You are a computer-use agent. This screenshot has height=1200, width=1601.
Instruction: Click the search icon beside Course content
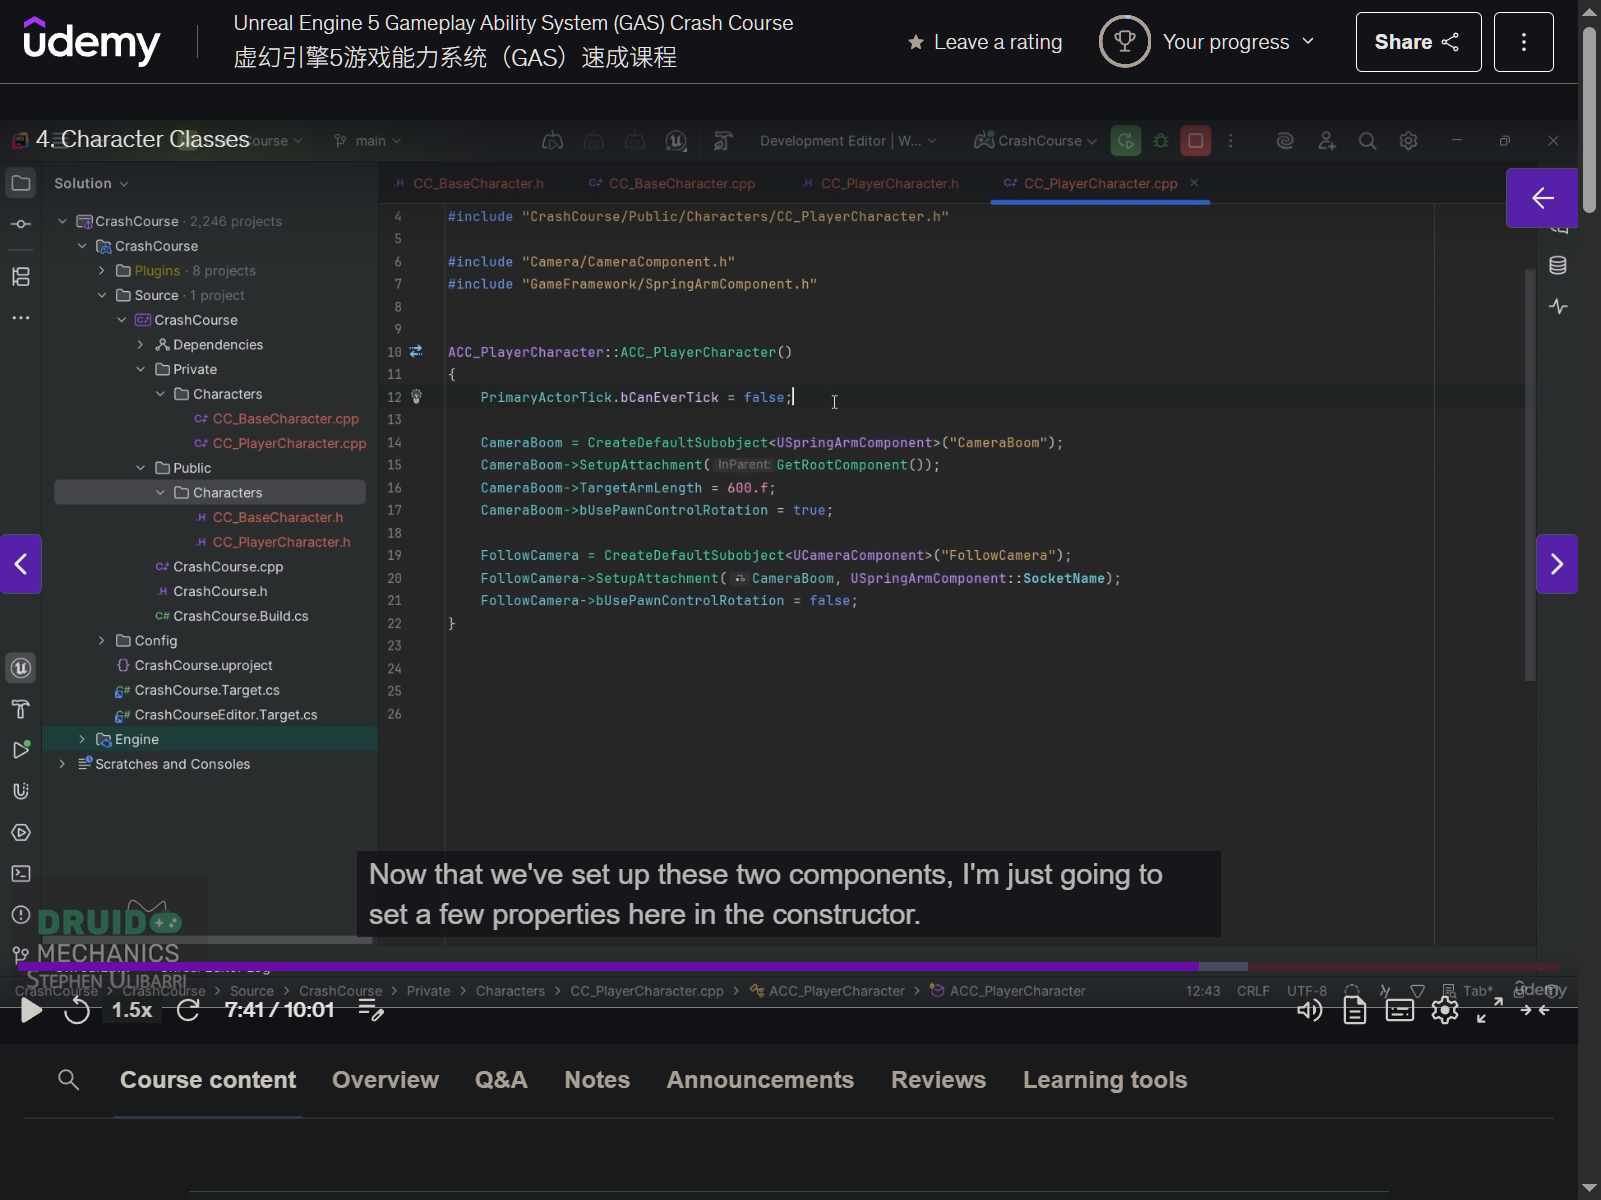point(69,1080)
